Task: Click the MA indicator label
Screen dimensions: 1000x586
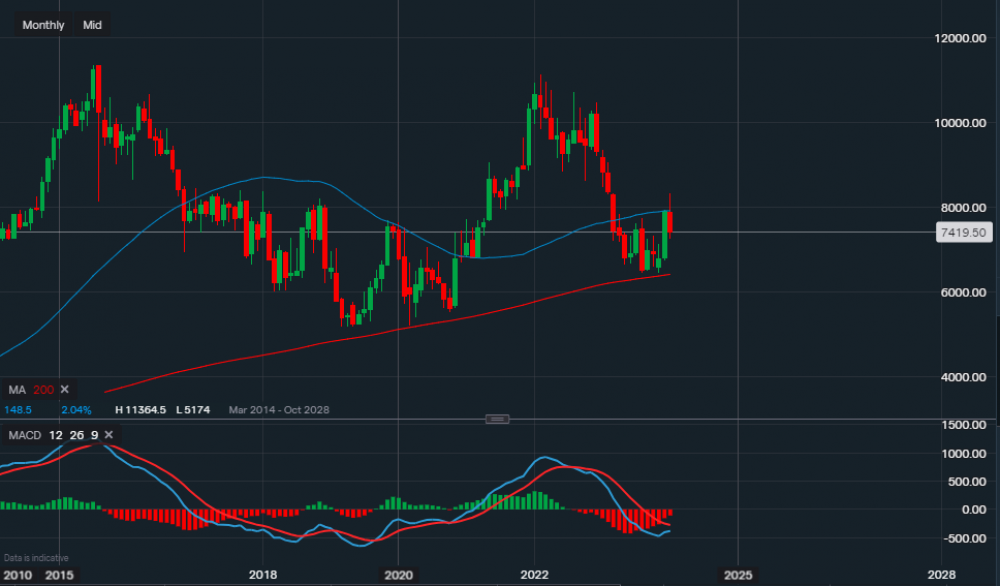Action: click(x=17, y=389)
